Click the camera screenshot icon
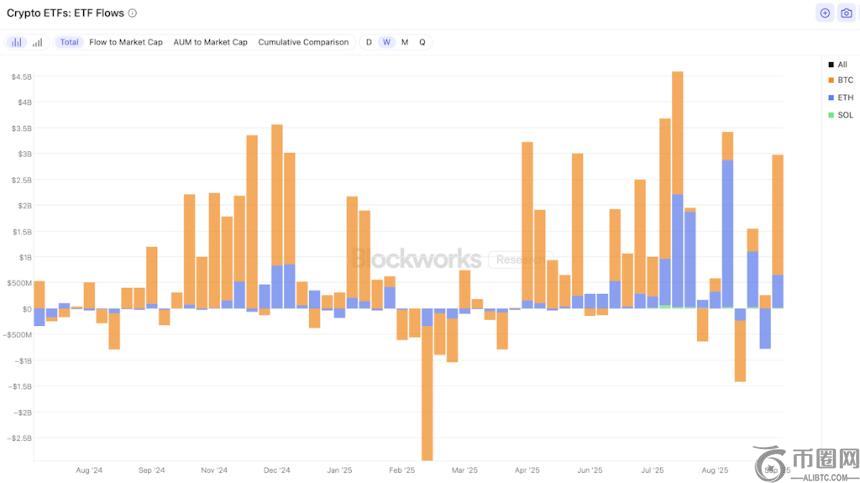The height and width of the screenshot is (483, 860). (x=846, y=13)
